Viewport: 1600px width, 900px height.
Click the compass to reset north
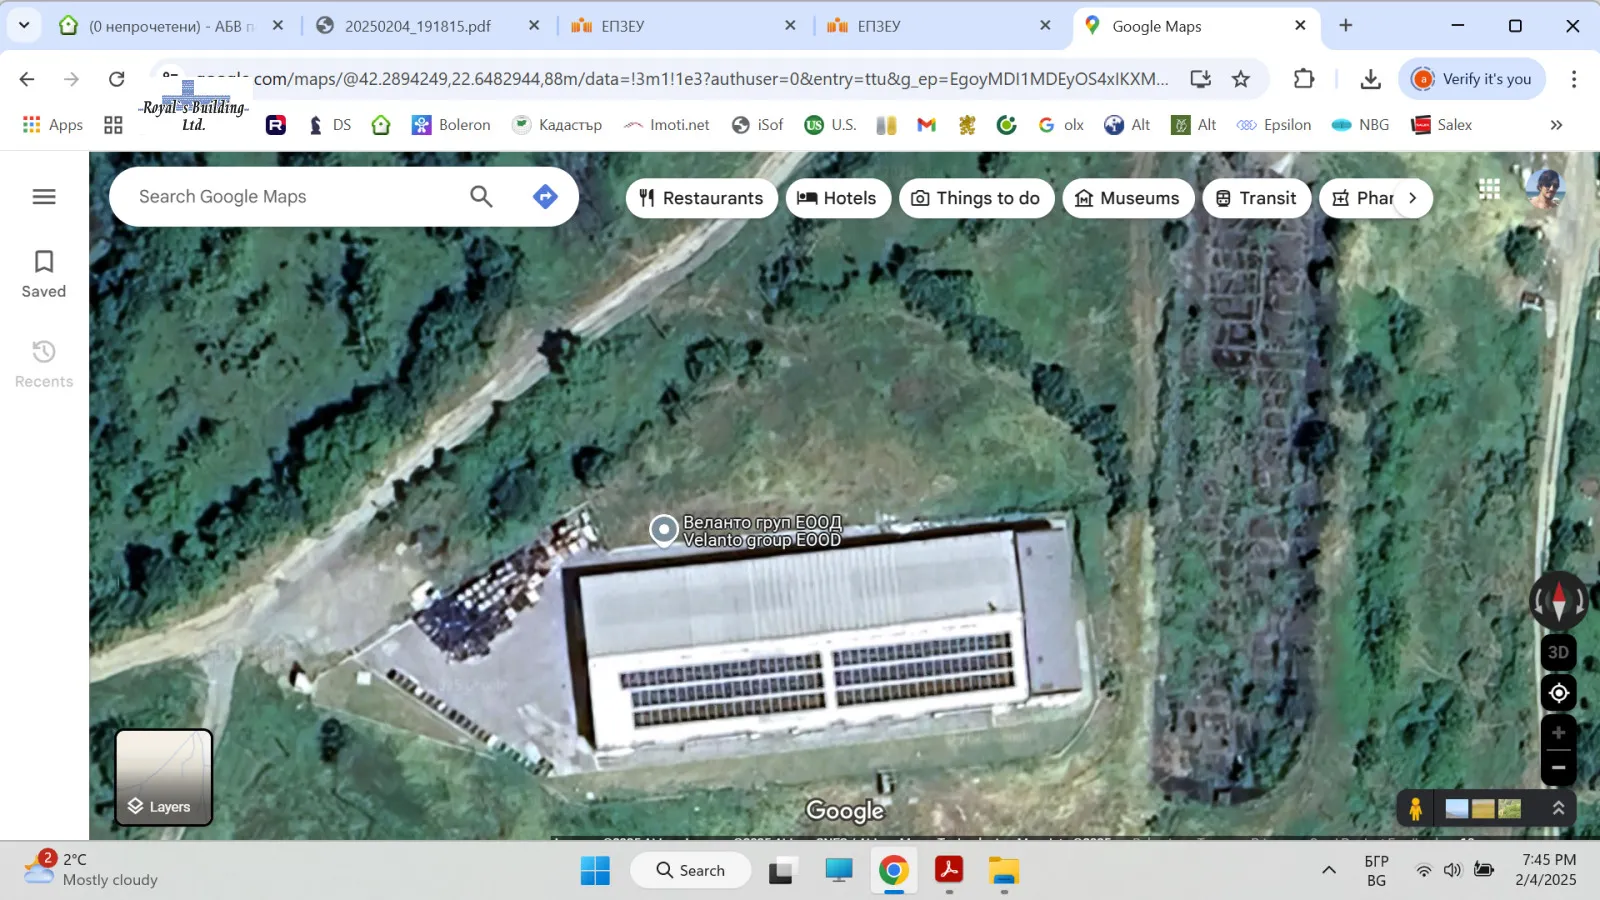(1558, 601)
